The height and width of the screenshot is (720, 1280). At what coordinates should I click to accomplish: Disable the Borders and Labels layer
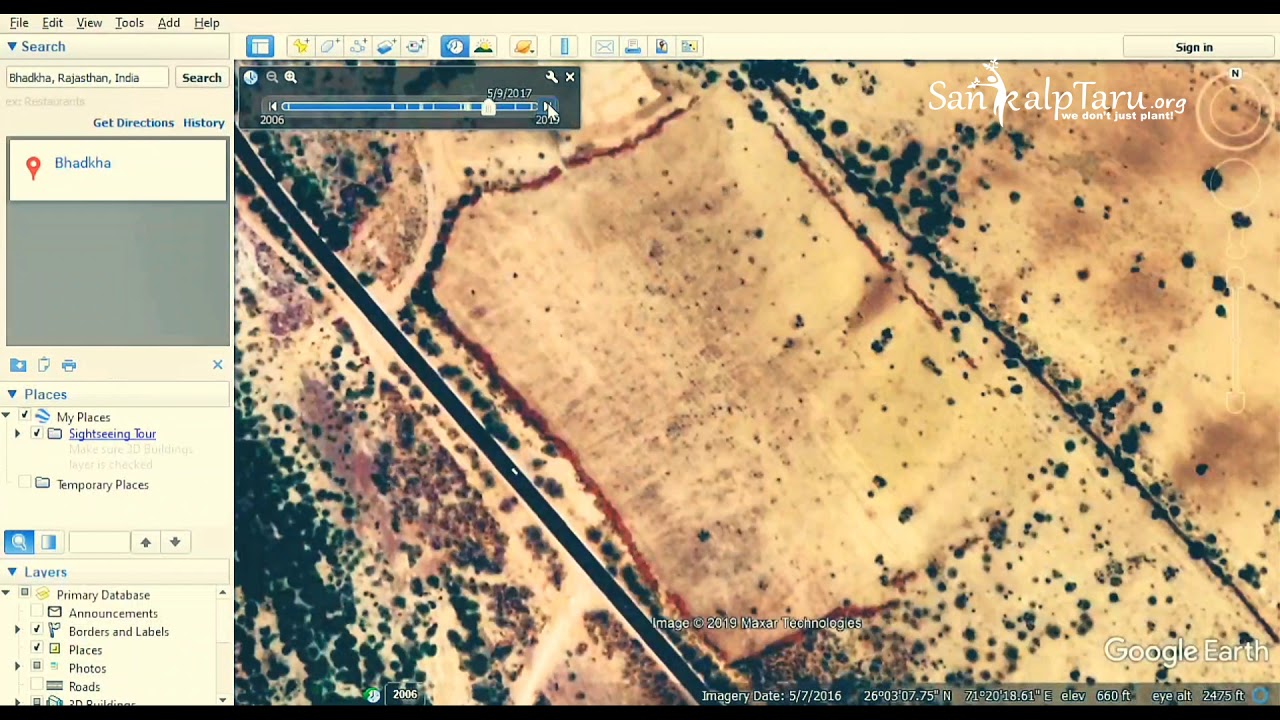37,631
